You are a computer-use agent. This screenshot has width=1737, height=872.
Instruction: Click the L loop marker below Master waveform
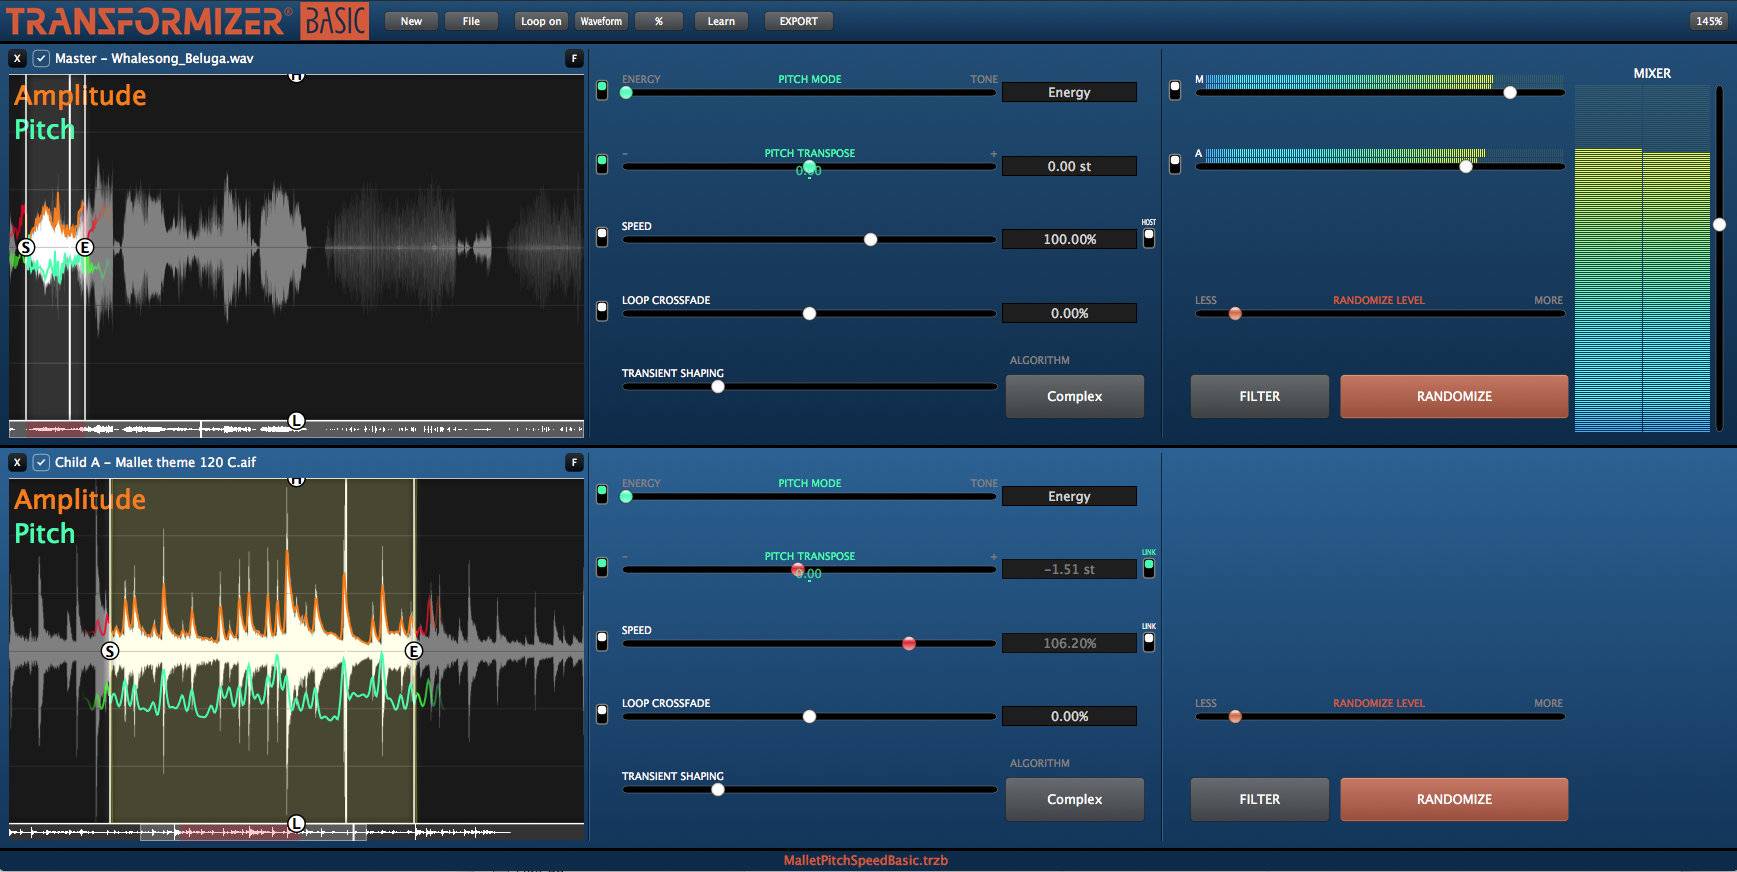pyautogui.click(x=296, y=421)
